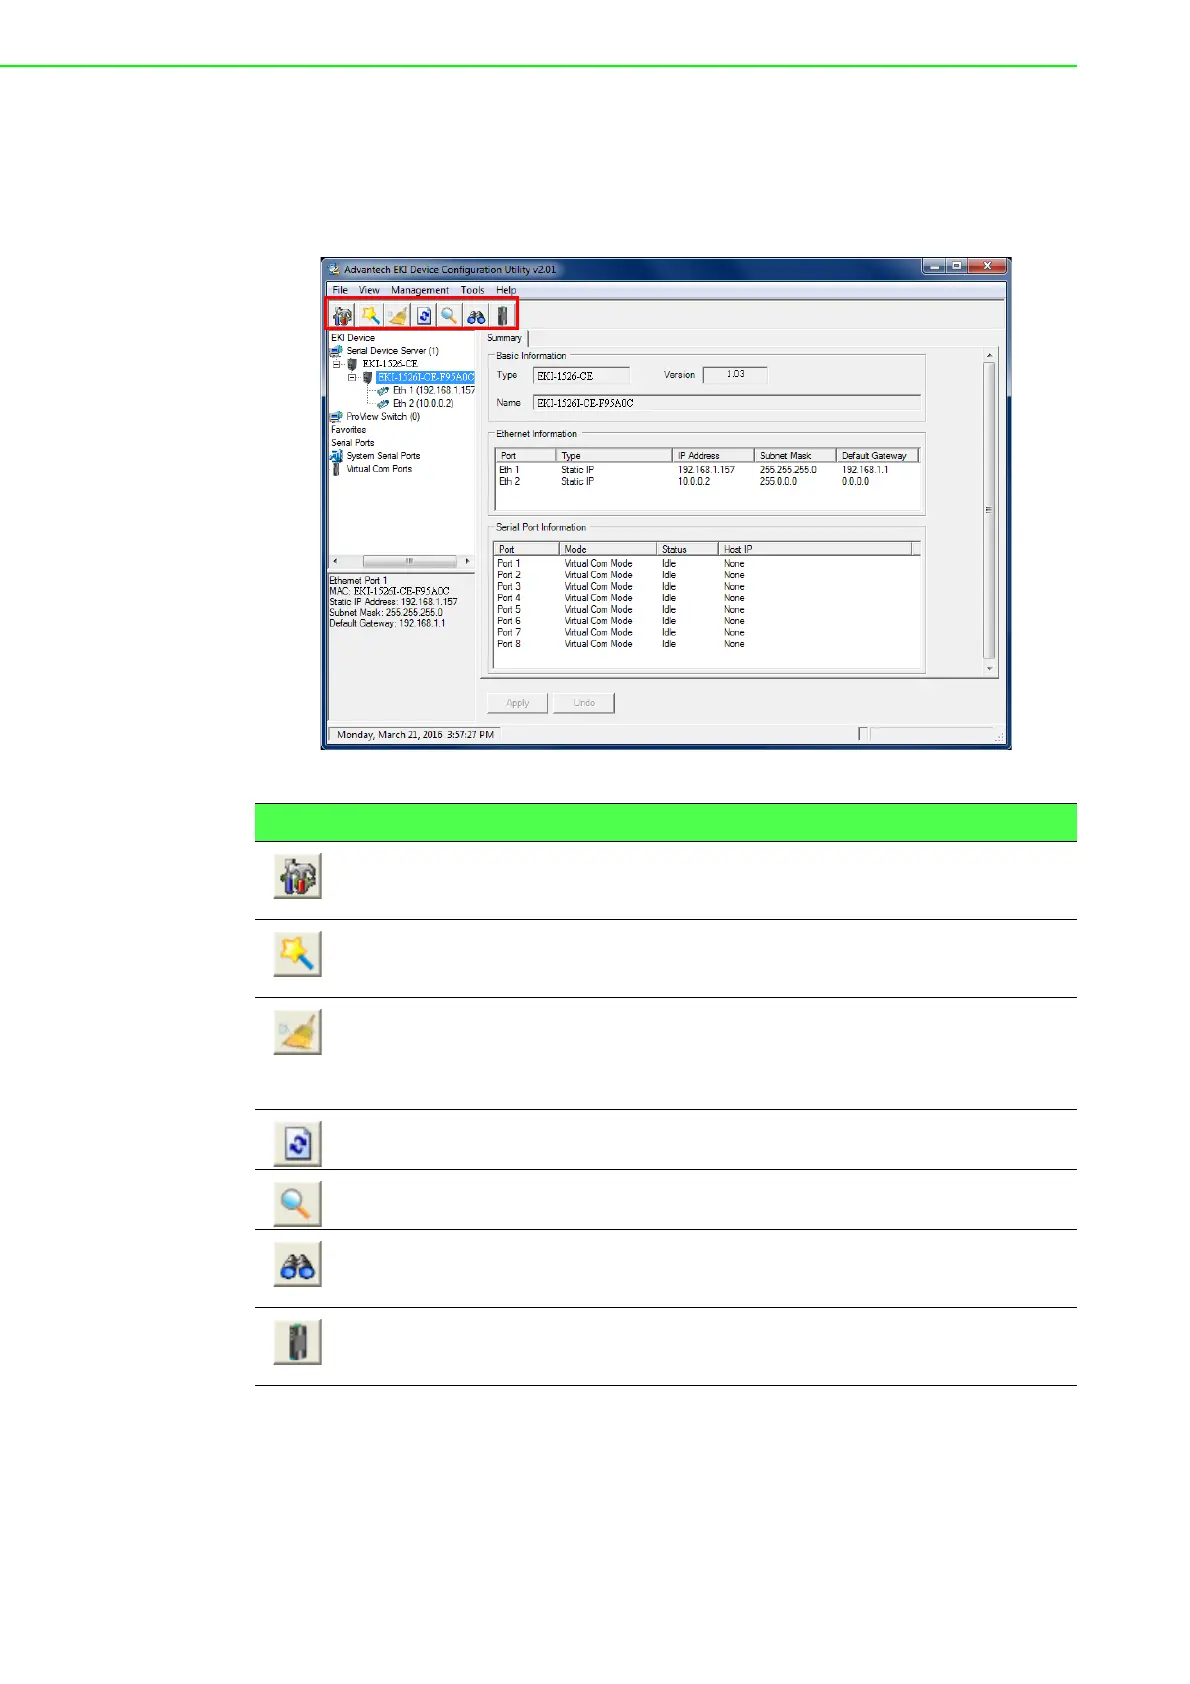Click the Eth 2 connector icon in tree

(384, 403)
